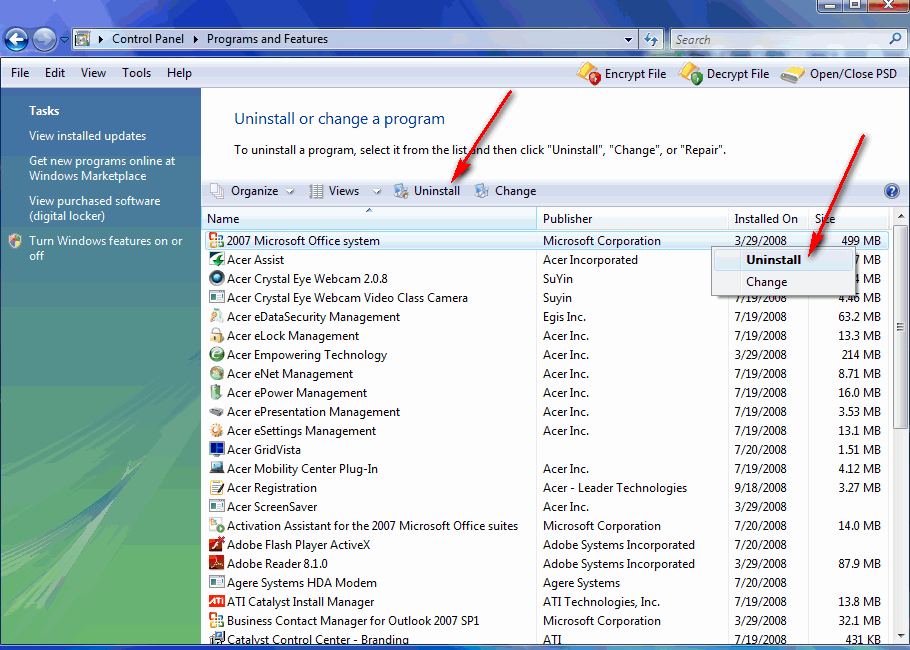Click the Forward navigation arrow button
910x650 pixels.
(44, 39)
